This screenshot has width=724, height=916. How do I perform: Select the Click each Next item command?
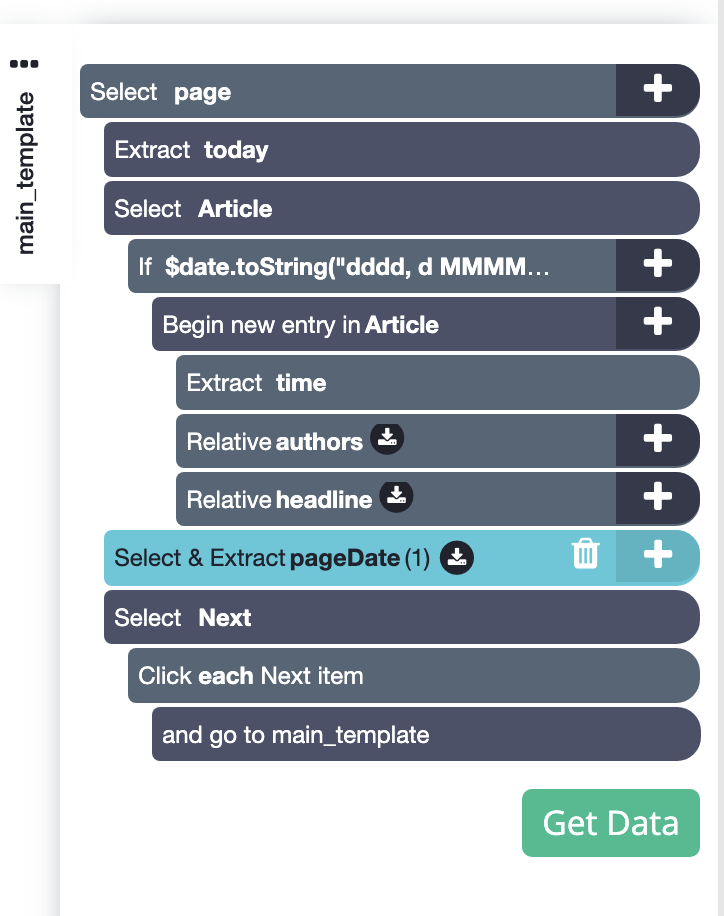[412, 675]
